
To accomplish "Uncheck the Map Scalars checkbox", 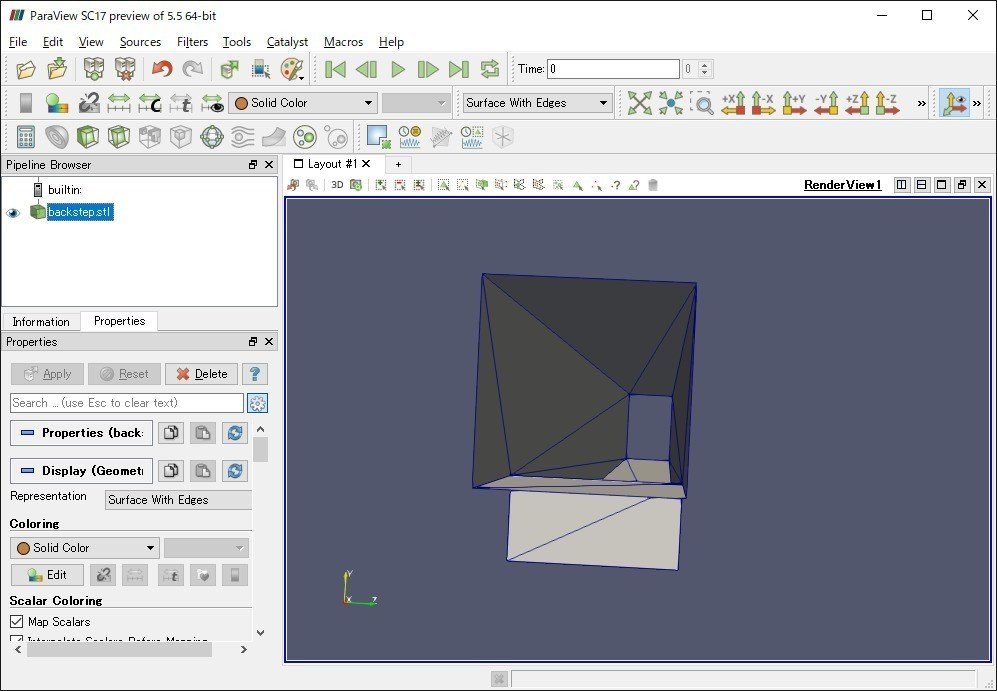I will [x=16, y=622].
